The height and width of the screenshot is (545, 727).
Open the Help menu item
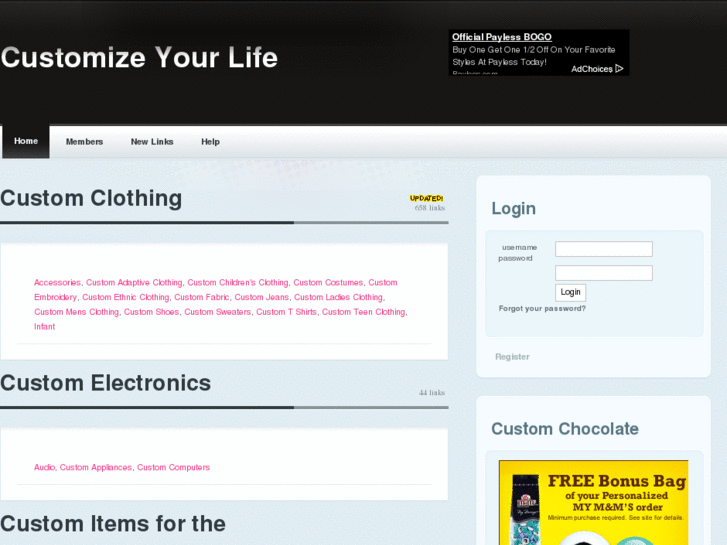[x=210, y=141]
